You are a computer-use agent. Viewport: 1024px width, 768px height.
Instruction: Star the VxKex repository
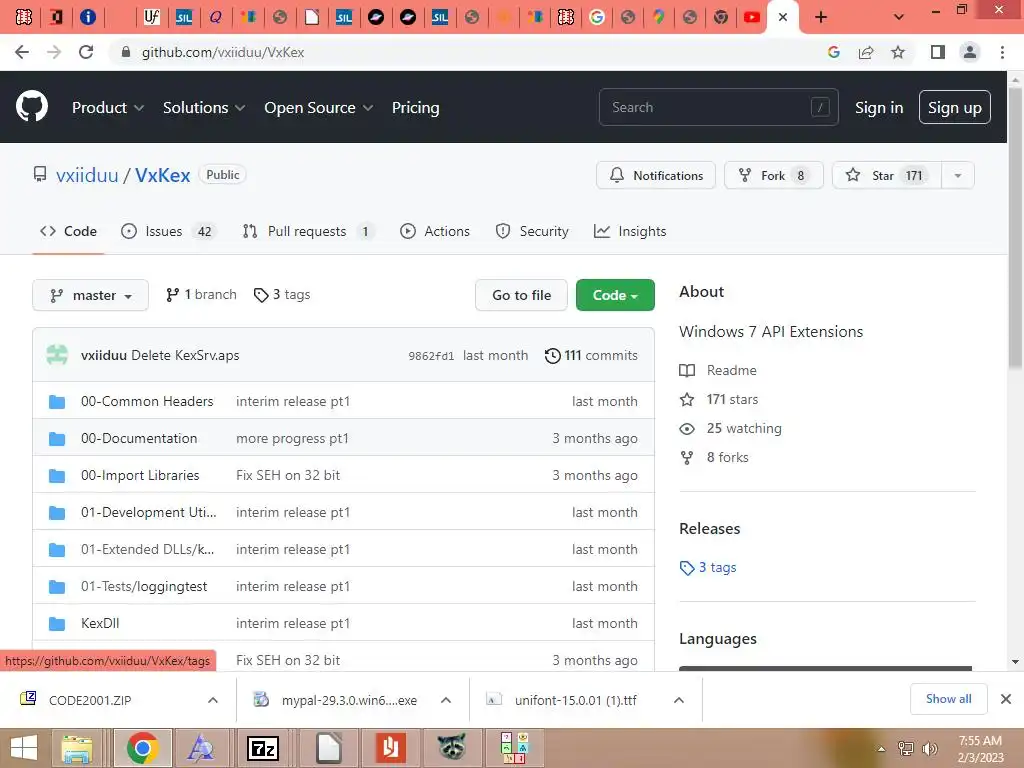click(887, 176)
